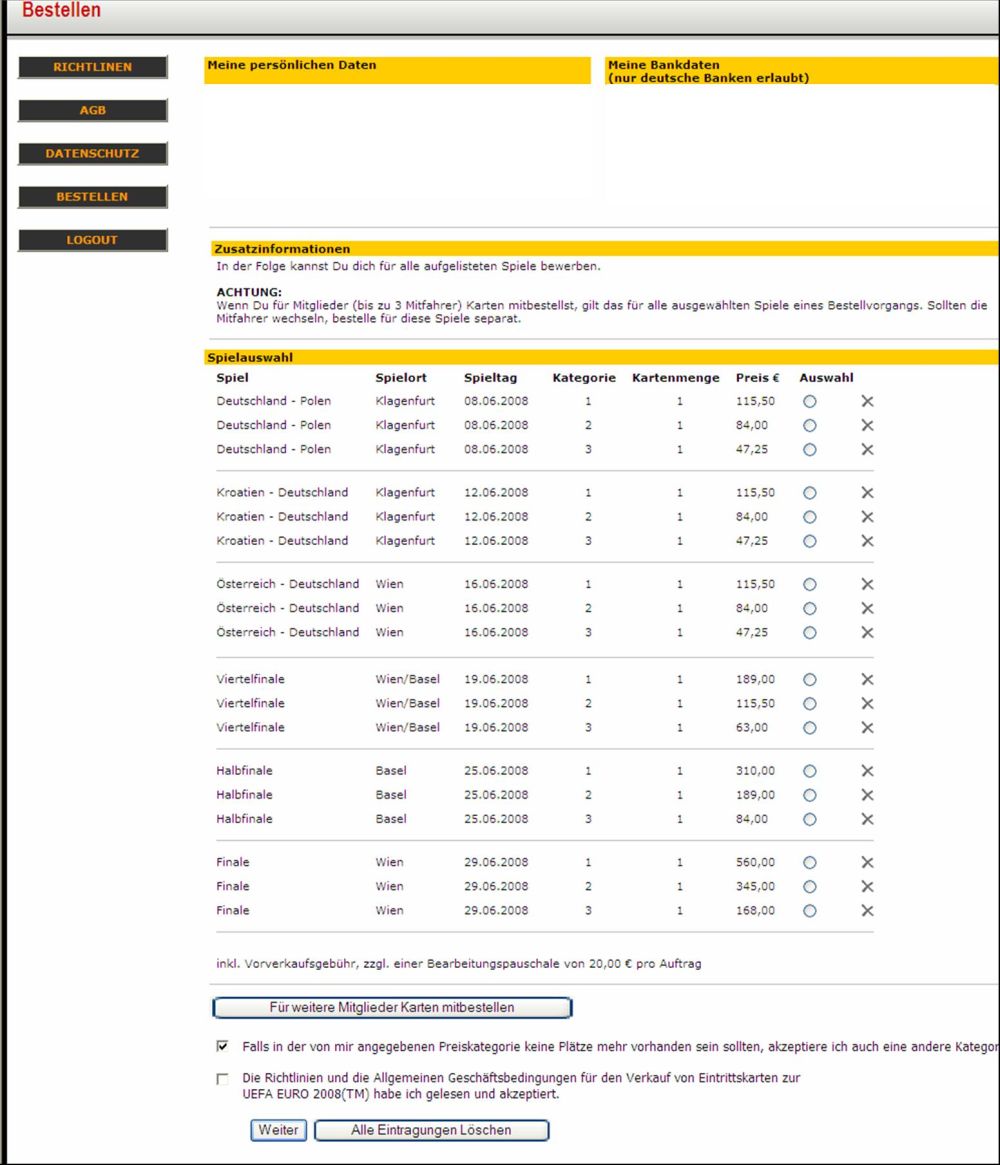Click X icon for Kroatien - Deutschland category 2
Viewport: 1000px width, 1165px height.
[x=867, y=517]
